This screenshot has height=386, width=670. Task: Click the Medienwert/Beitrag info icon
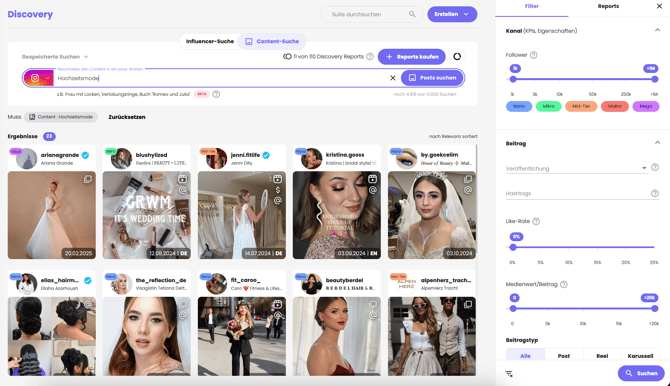pyautogui.click(x=564, y=284)
